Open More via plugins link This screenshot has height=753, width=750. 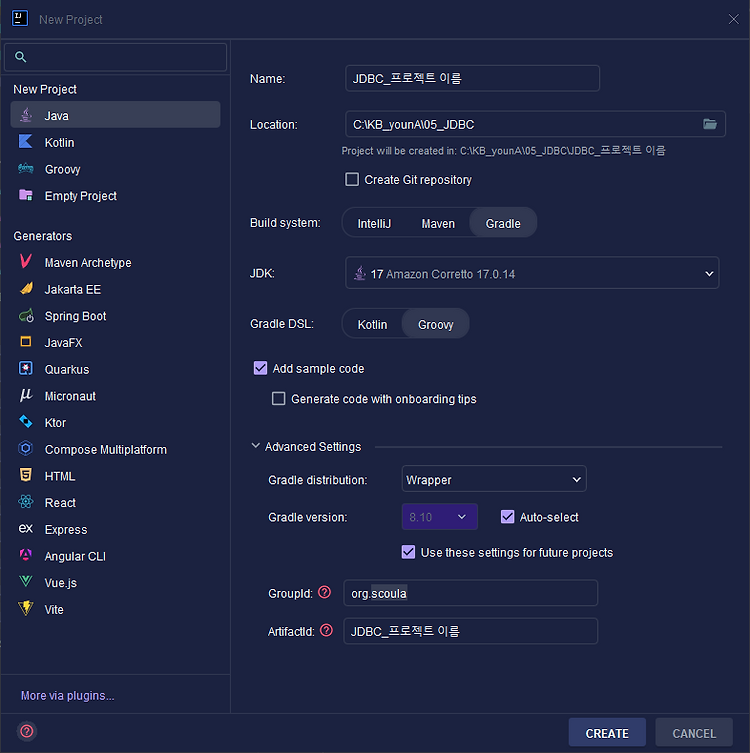click(67, 695)
